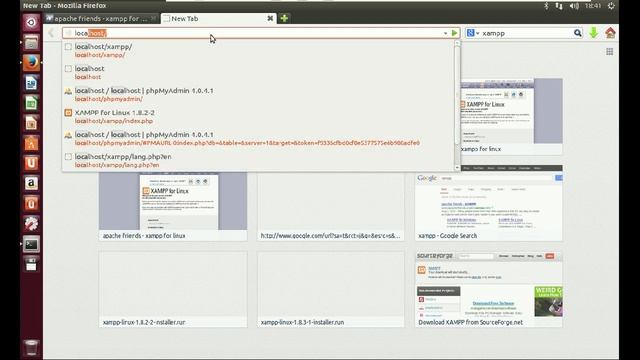
Task: Close the New Tab tab
Action: (x=270, y=18)
